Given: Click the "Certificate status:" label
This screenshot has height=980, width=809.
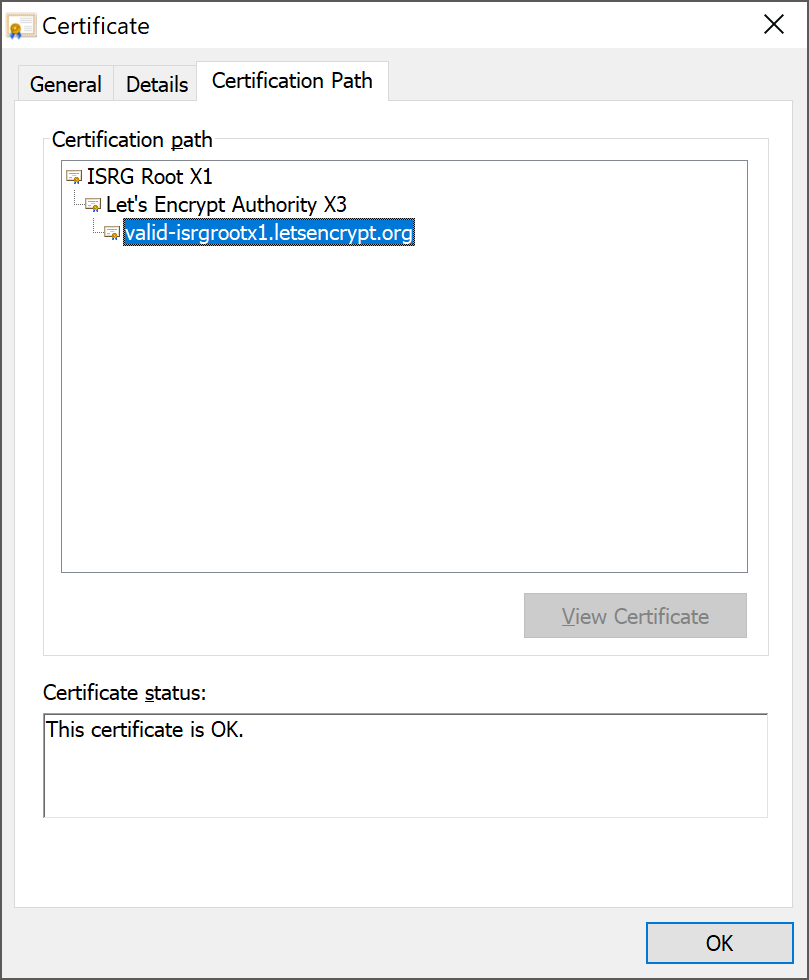Looking at the screenshot, I should tap(124, 692).
